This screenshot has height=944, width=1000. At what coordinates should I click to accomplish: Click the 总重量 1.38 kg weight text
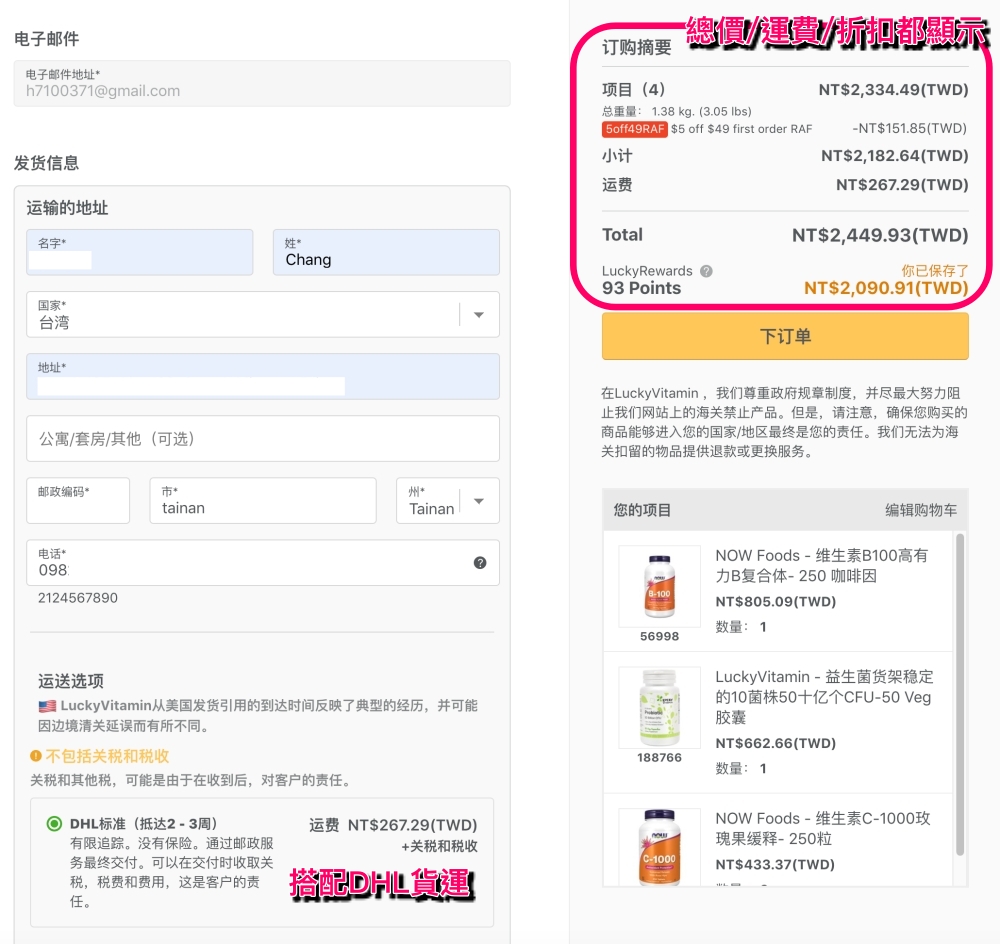[x=677, y=111]
